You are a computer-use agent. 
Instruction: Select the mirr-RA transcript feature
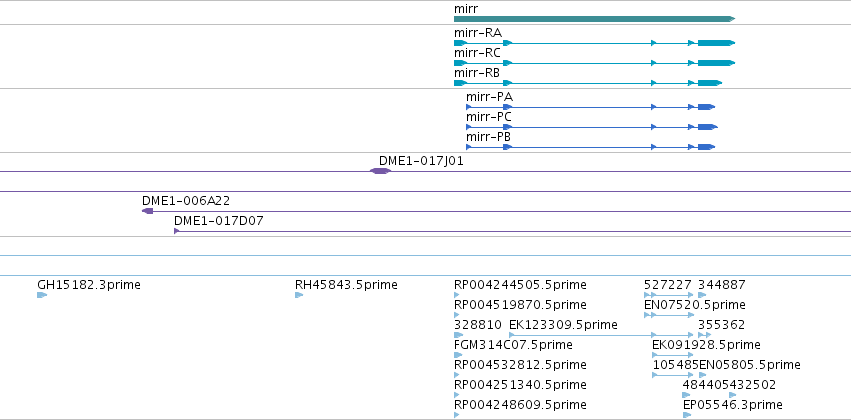[594, 43]
